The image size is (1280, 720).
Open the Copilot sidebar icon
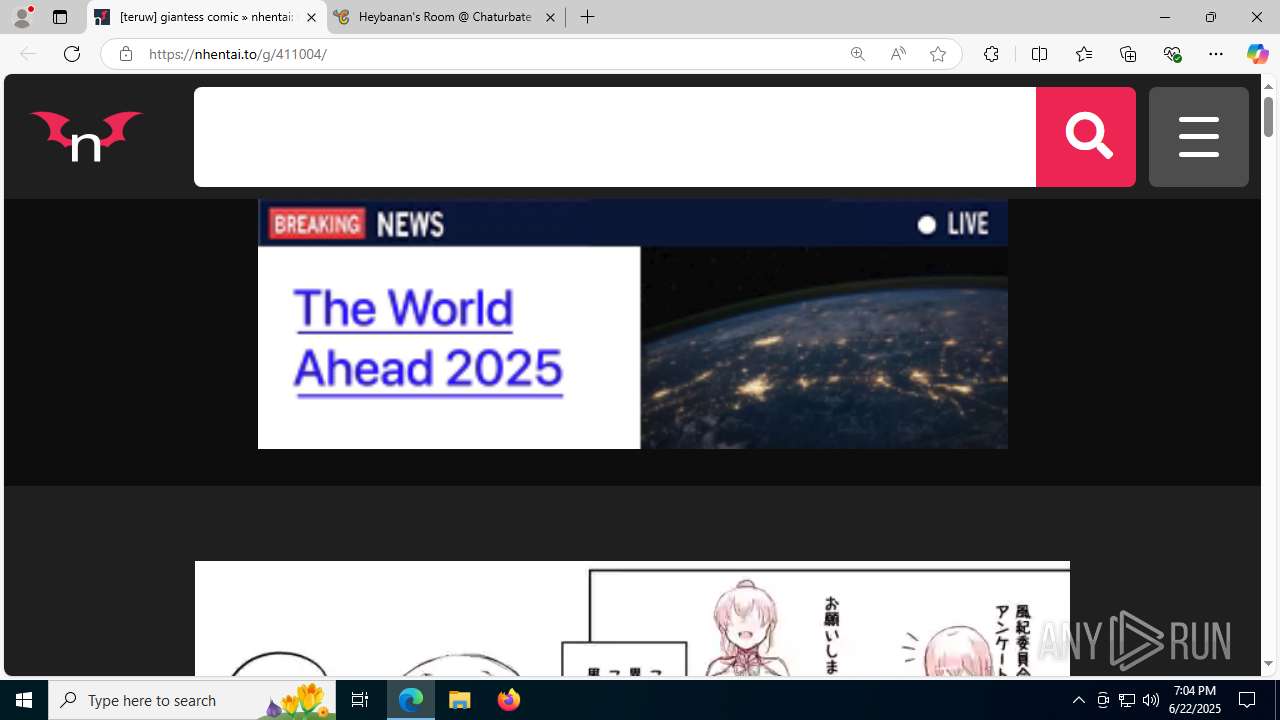(x=1257, y=54)
